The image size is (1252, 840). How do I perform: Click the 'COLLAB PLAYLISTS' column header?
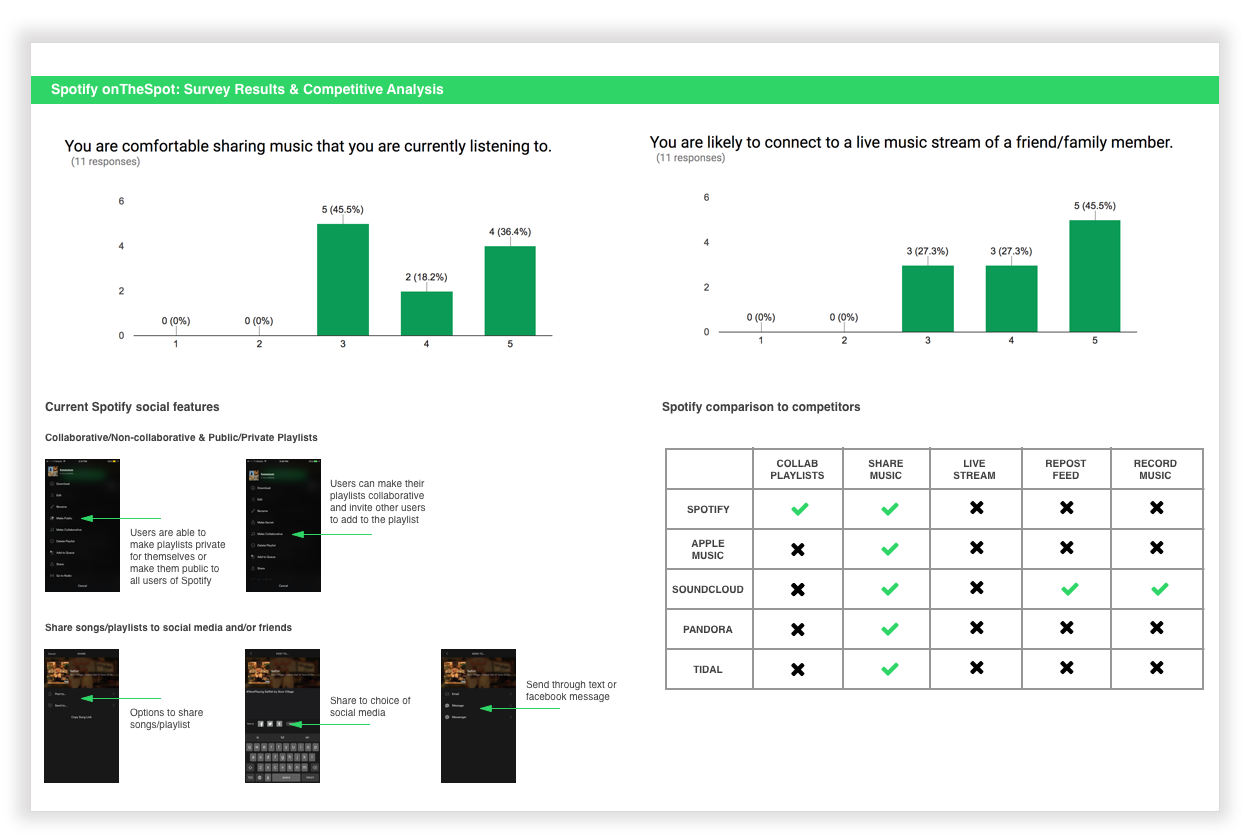coord(797,469)
